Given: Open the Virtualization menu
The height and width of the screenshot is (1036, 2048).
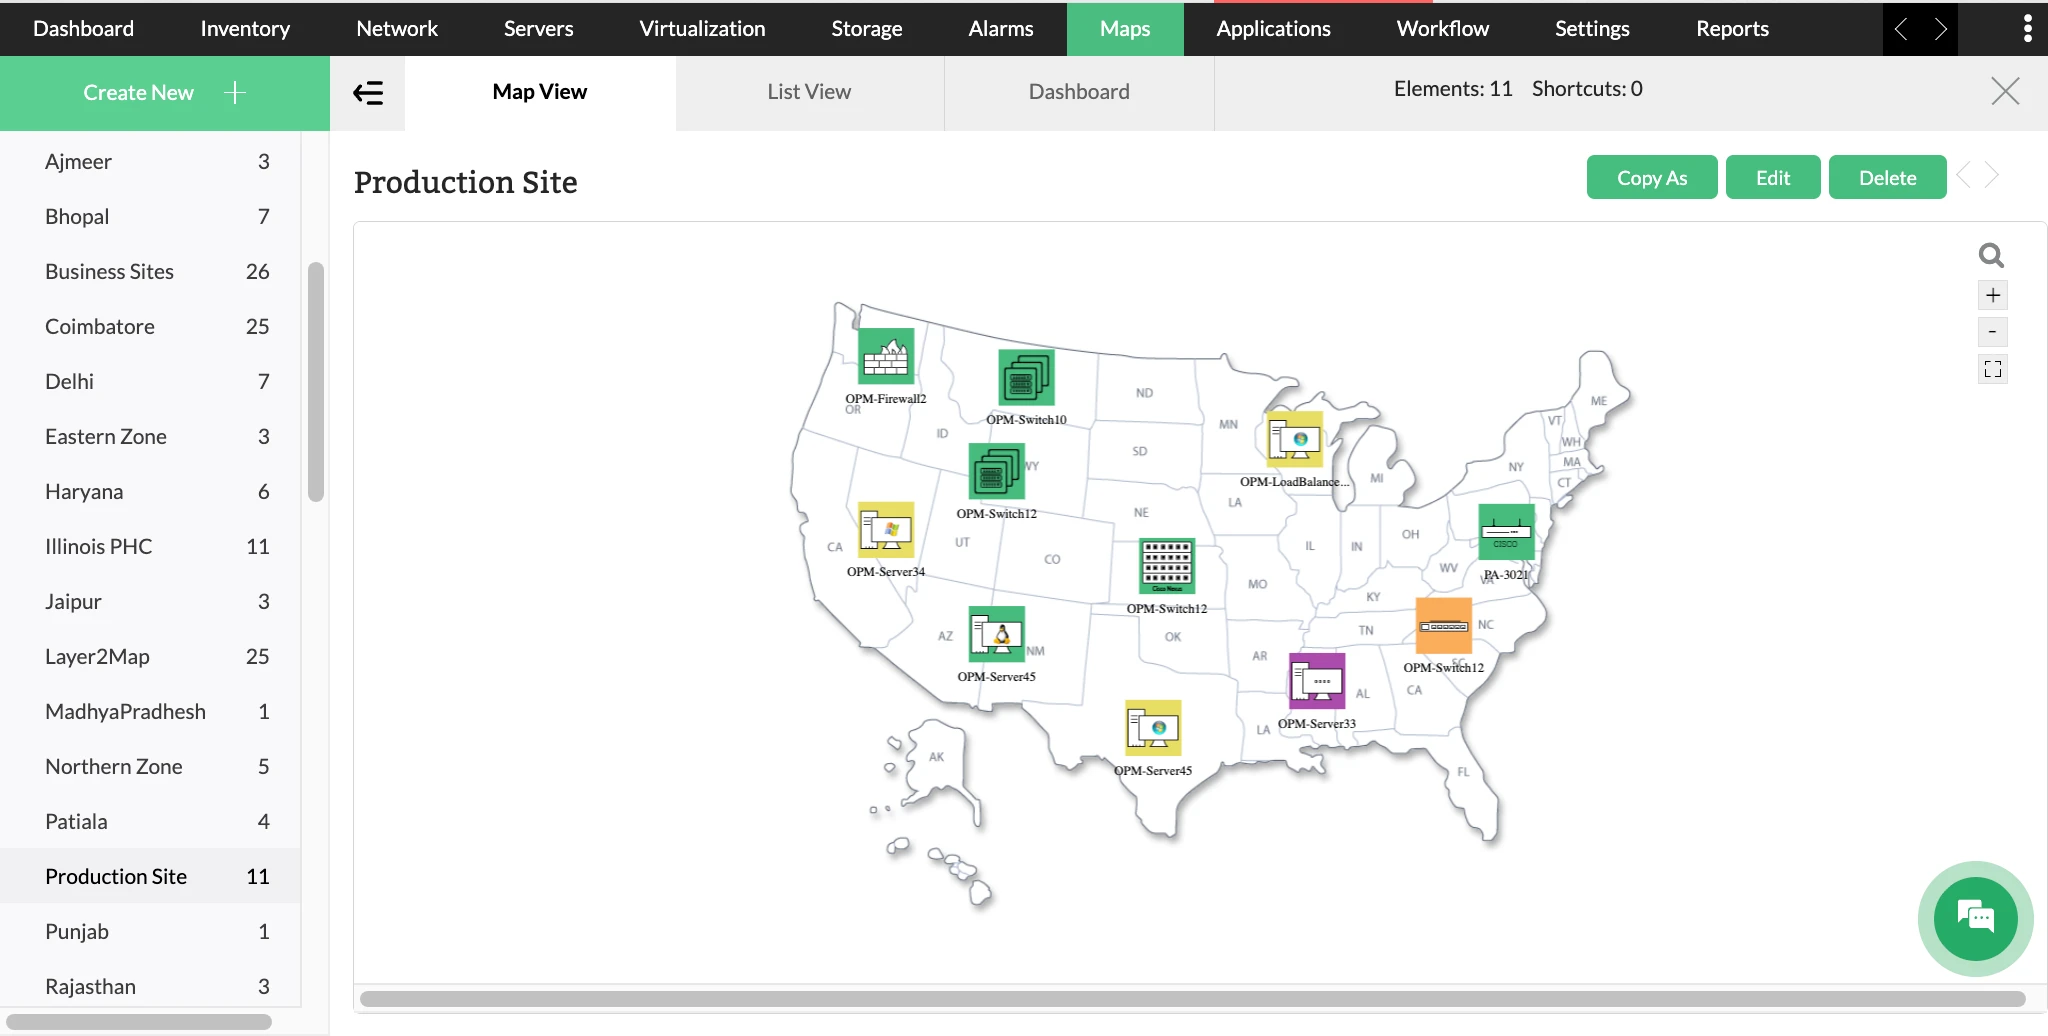Looking at the screenshot, I should pos(702,28).
